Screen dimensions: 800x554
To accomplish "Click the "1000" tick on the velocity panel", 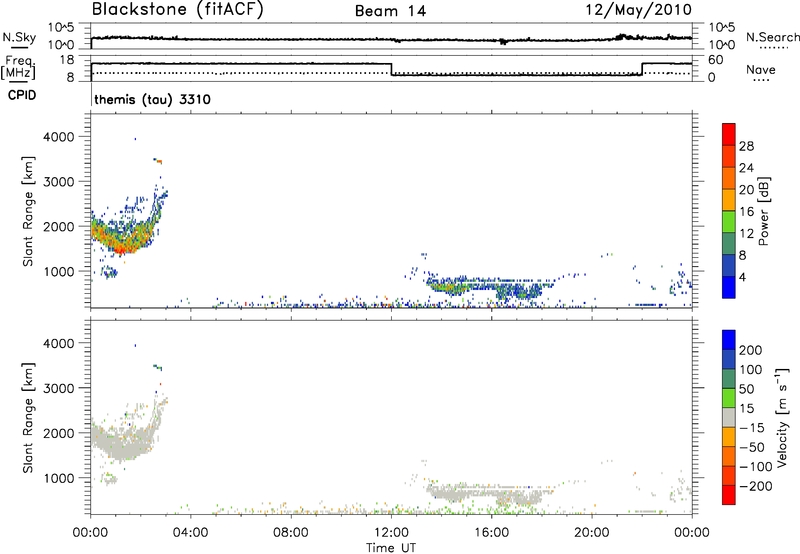I will click(x=59, y=478).
